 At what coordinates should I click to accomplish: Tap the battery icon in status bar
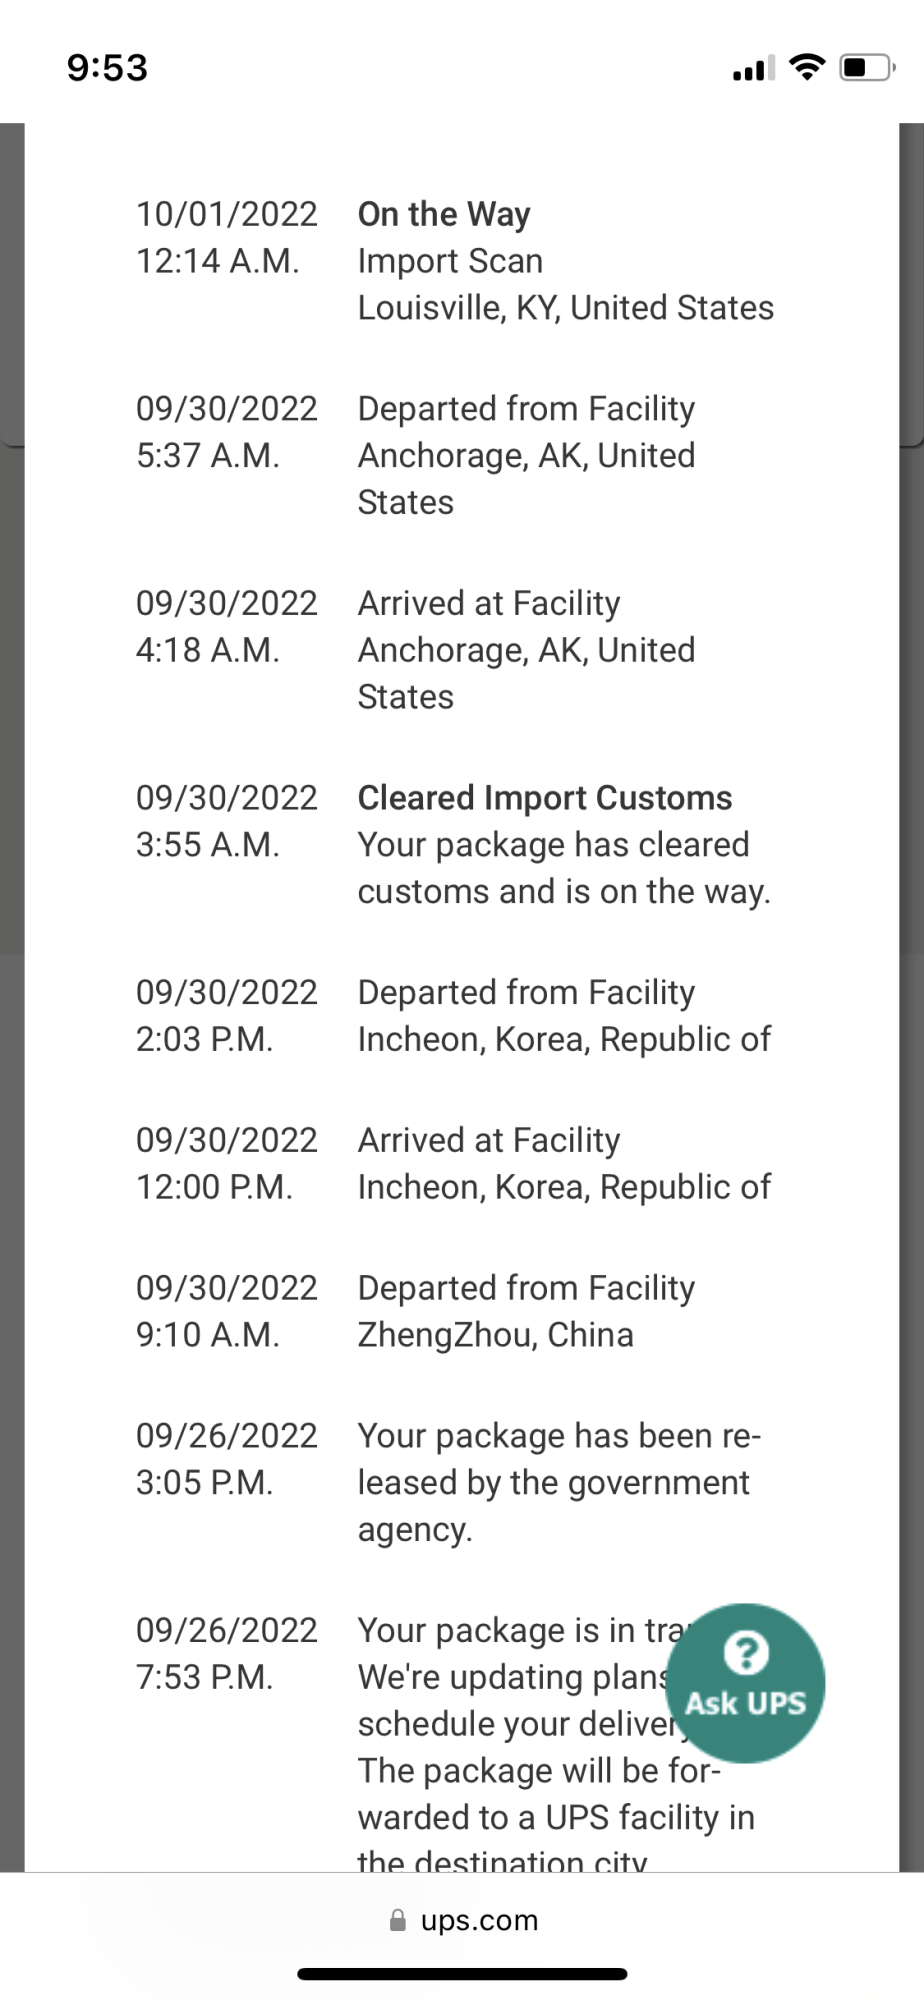pyautogui.click(x=867, y=68)
